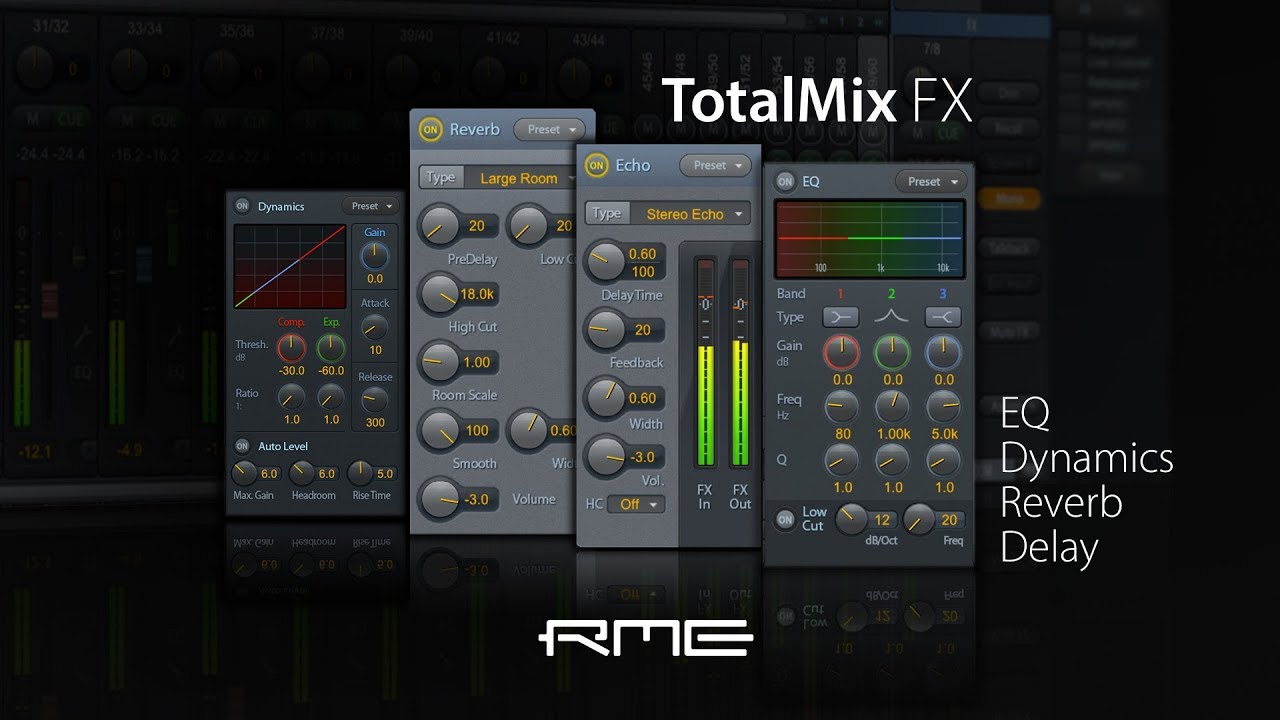Click the FX Out level meter
Image resolution: width=1280 pixels, height=720 pixels.
click(x=740, y=363)
